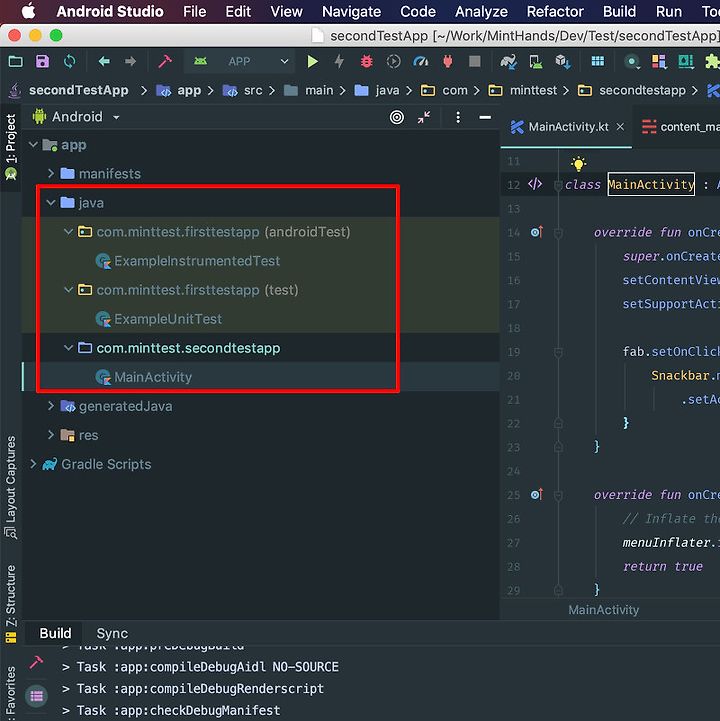This screenshot has height=721, width=720.
Task: Select the Build tab in bottom panel
Action: [x=55, y=633]
